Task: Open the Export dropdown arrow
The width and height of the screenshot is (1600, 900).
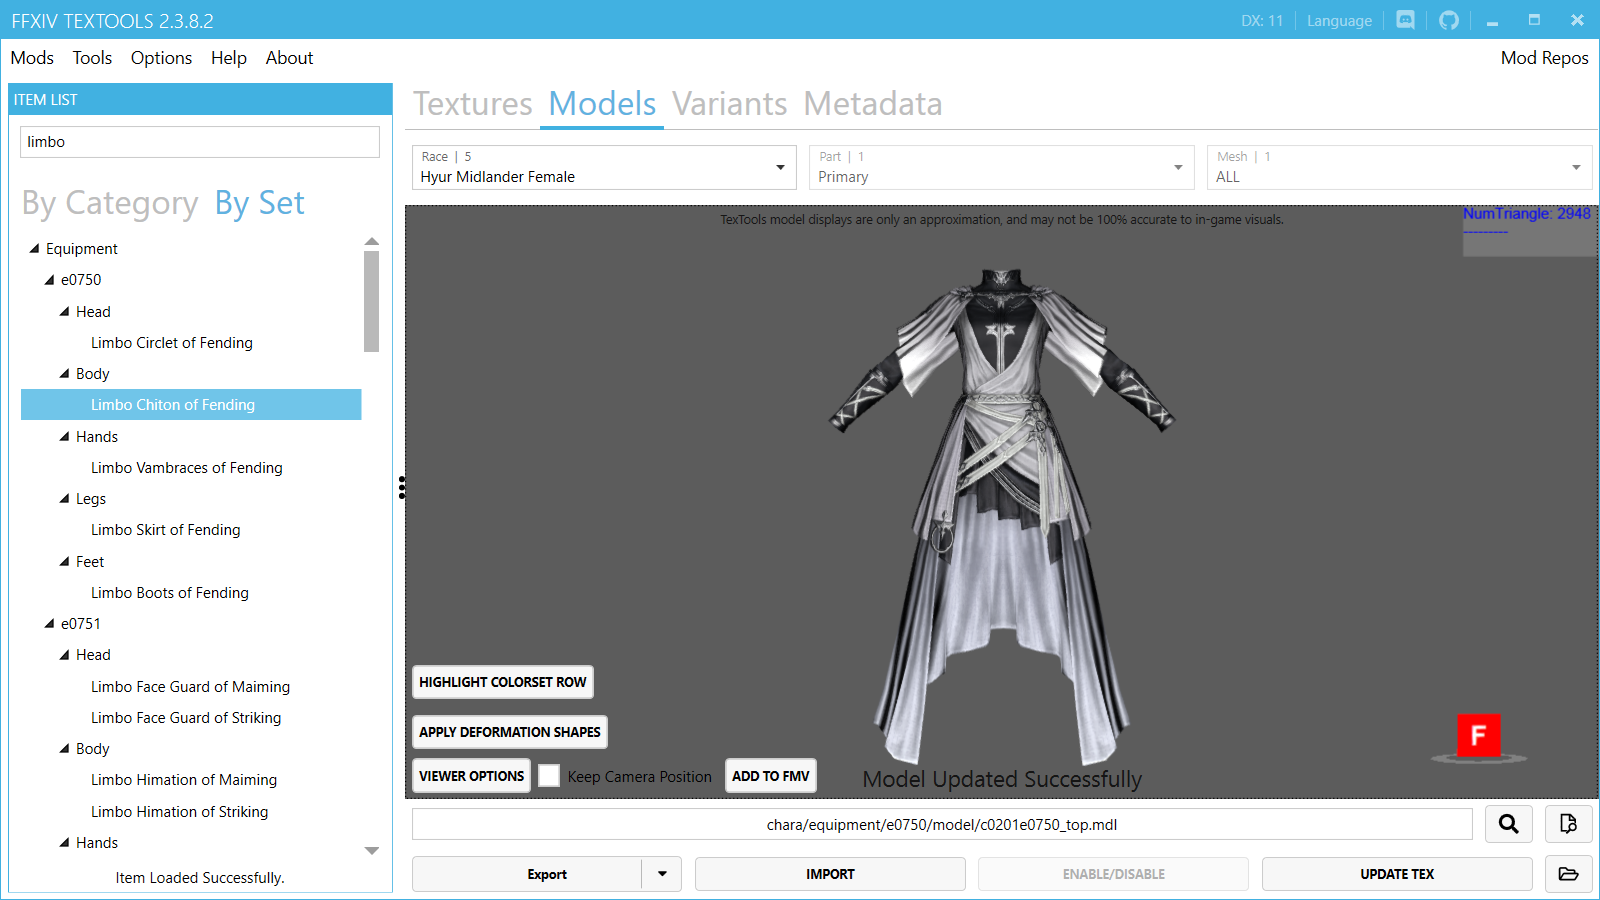Action: click(x=662, y=874)
